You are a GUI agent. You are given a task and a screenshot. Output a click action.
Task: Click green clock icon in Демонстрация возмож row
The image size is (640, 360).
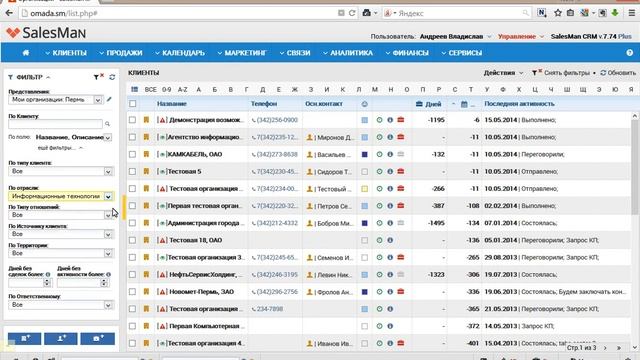380,120
